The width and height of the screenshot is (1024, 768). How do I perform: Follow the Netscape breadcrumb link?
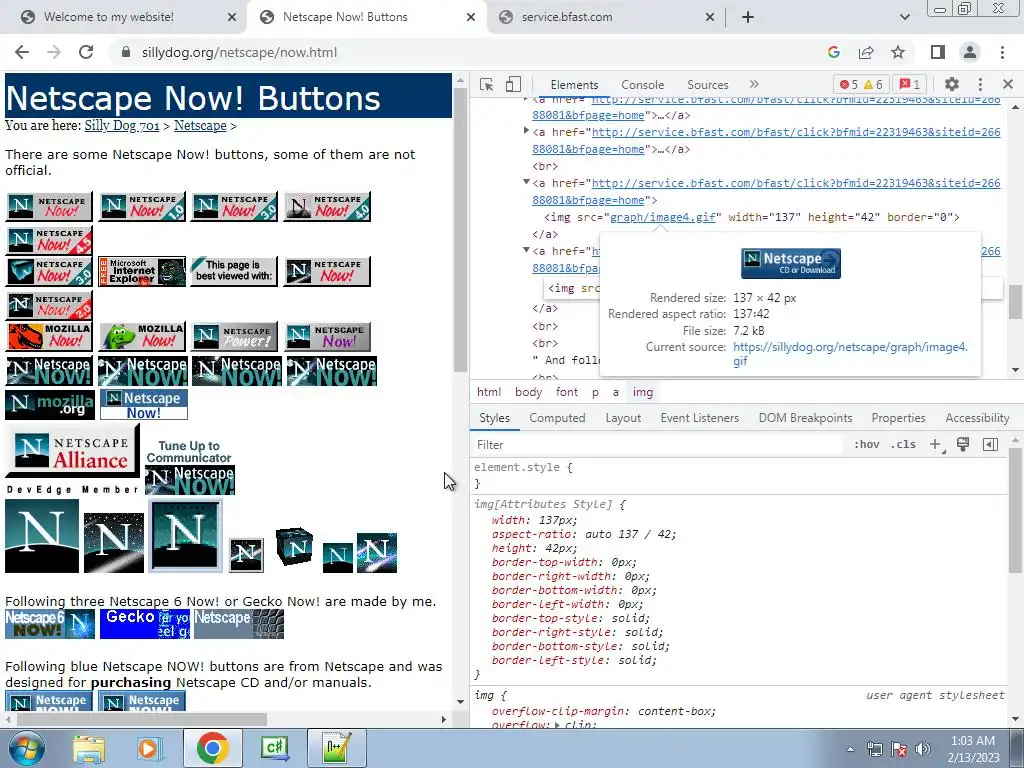point(200,125)
